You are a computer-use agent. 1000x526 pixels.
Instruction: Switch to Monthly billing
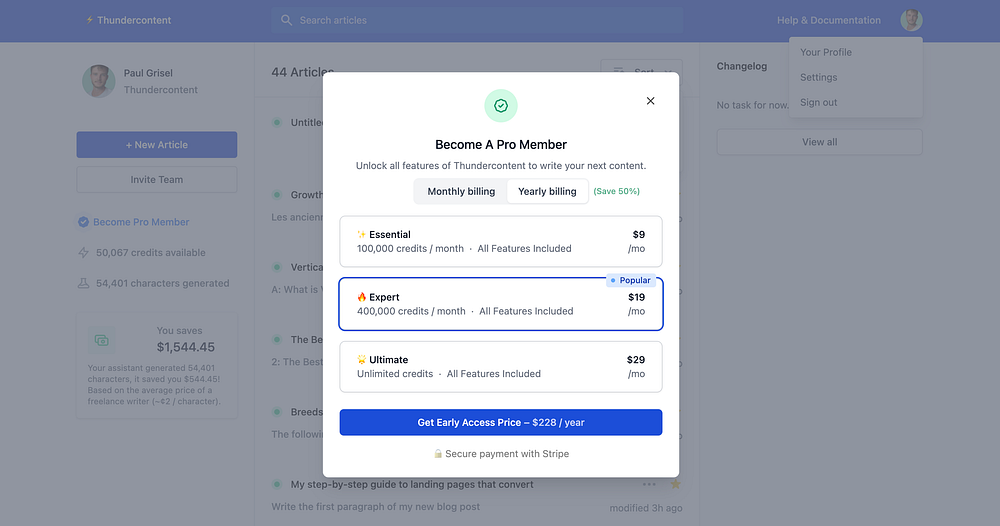(x=461, y=191)
